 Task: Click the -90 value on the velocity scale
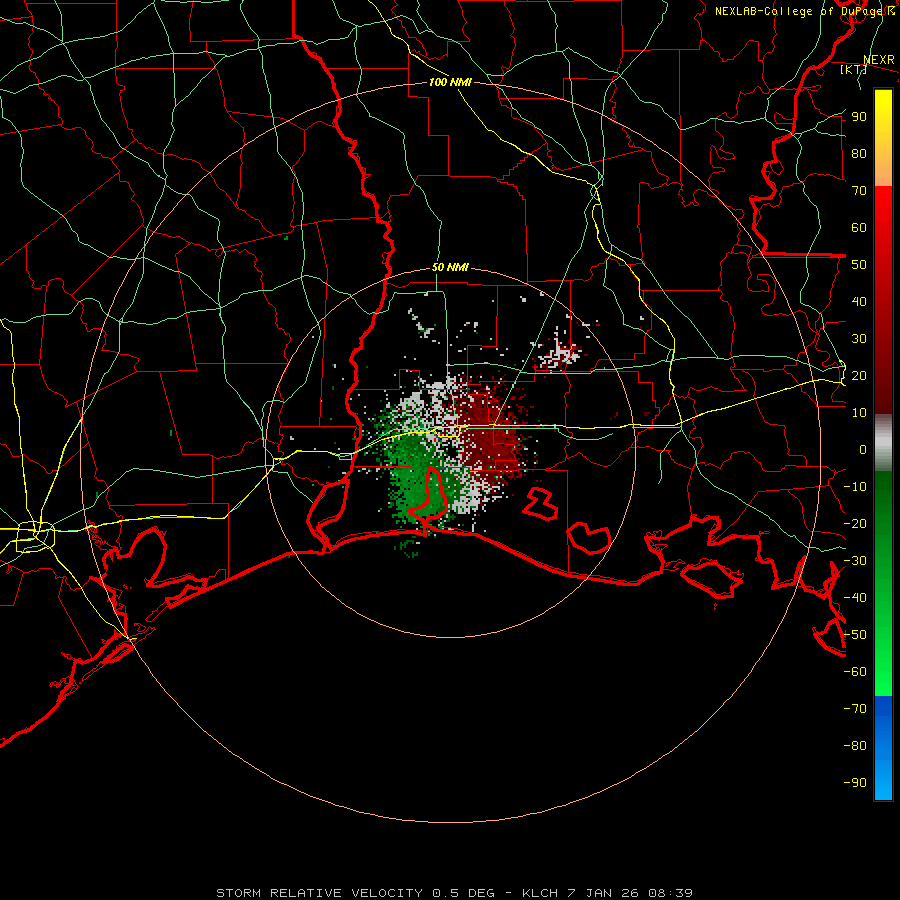[x=855, y=783]
